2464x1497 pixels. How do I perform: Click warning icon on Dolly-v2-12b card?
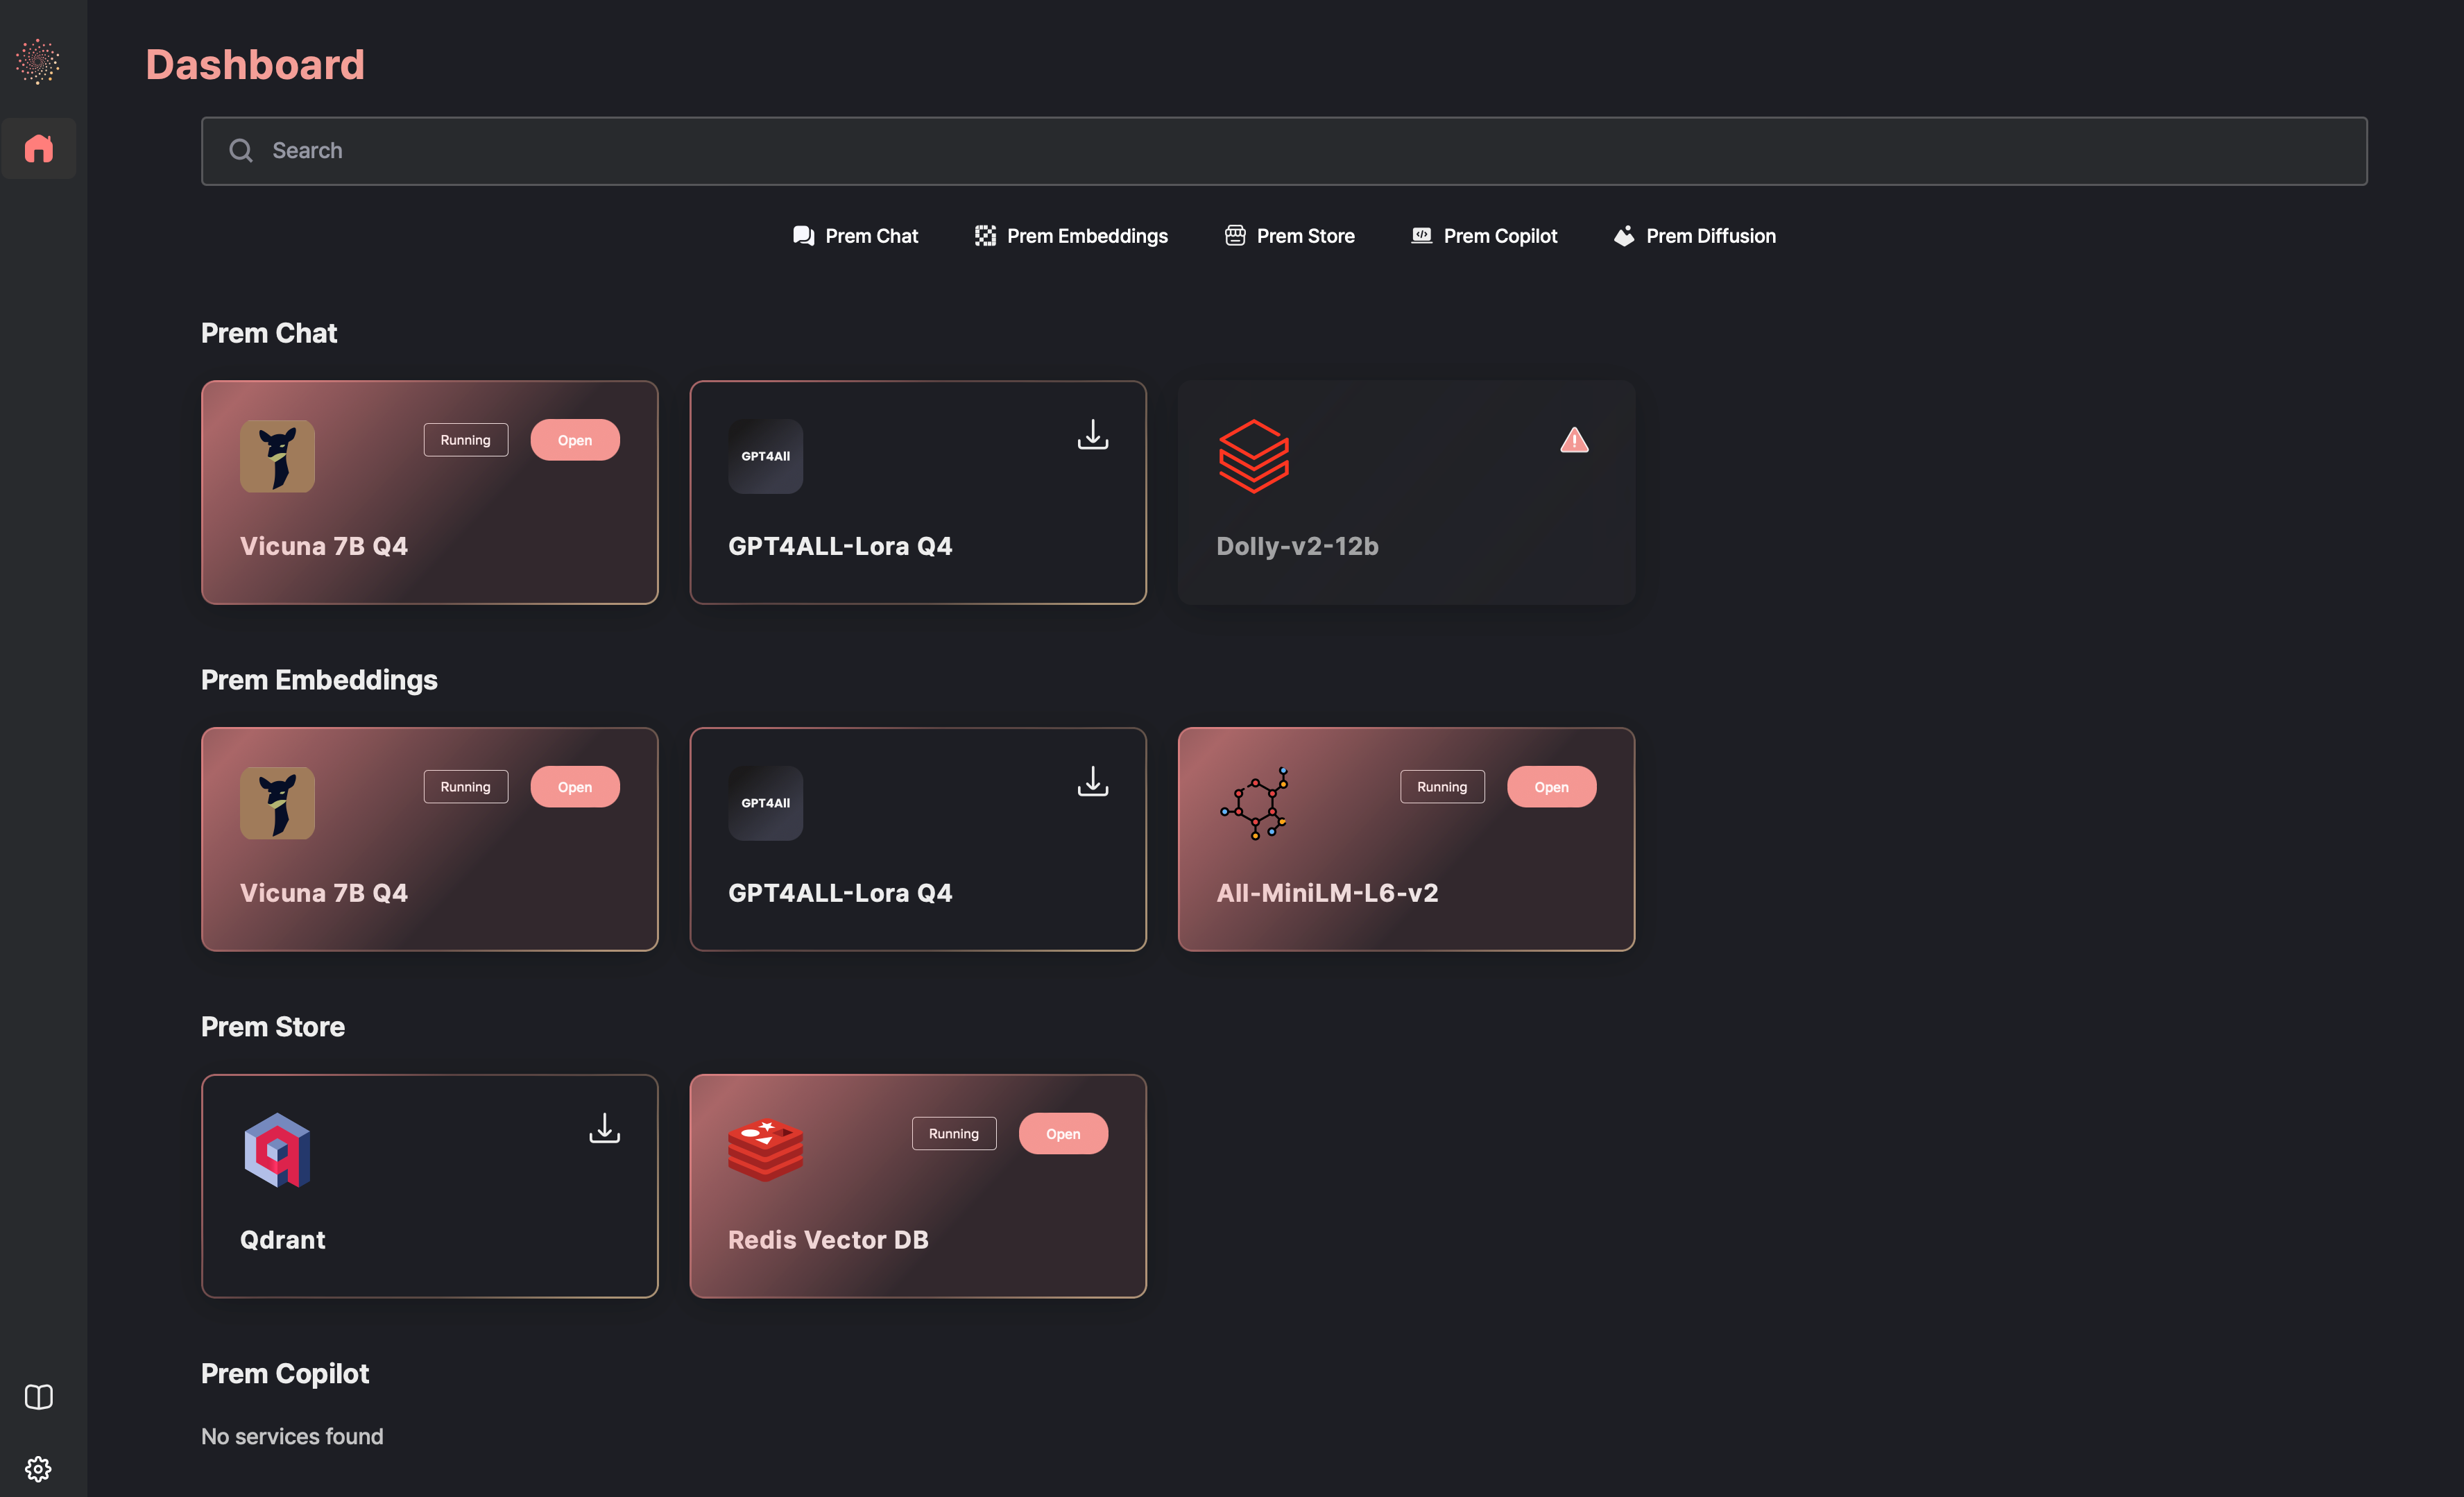(x=1574, y=440)
